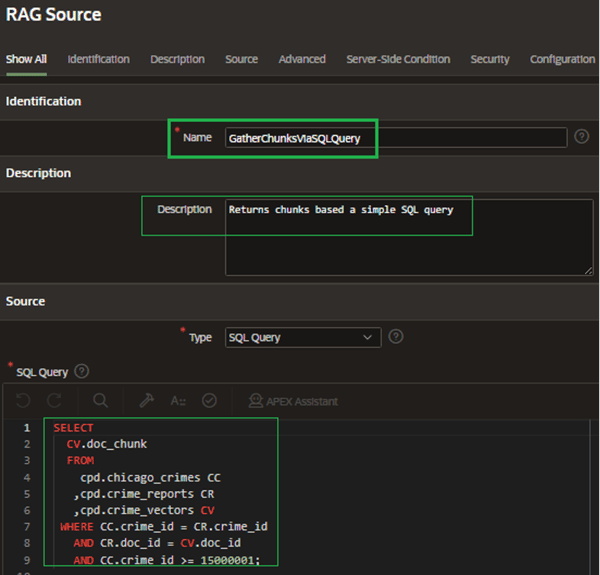The height and width of the screenshot is (575, 600).
Task: Show help for SQL Query label
Action: (x=81, y=371)
